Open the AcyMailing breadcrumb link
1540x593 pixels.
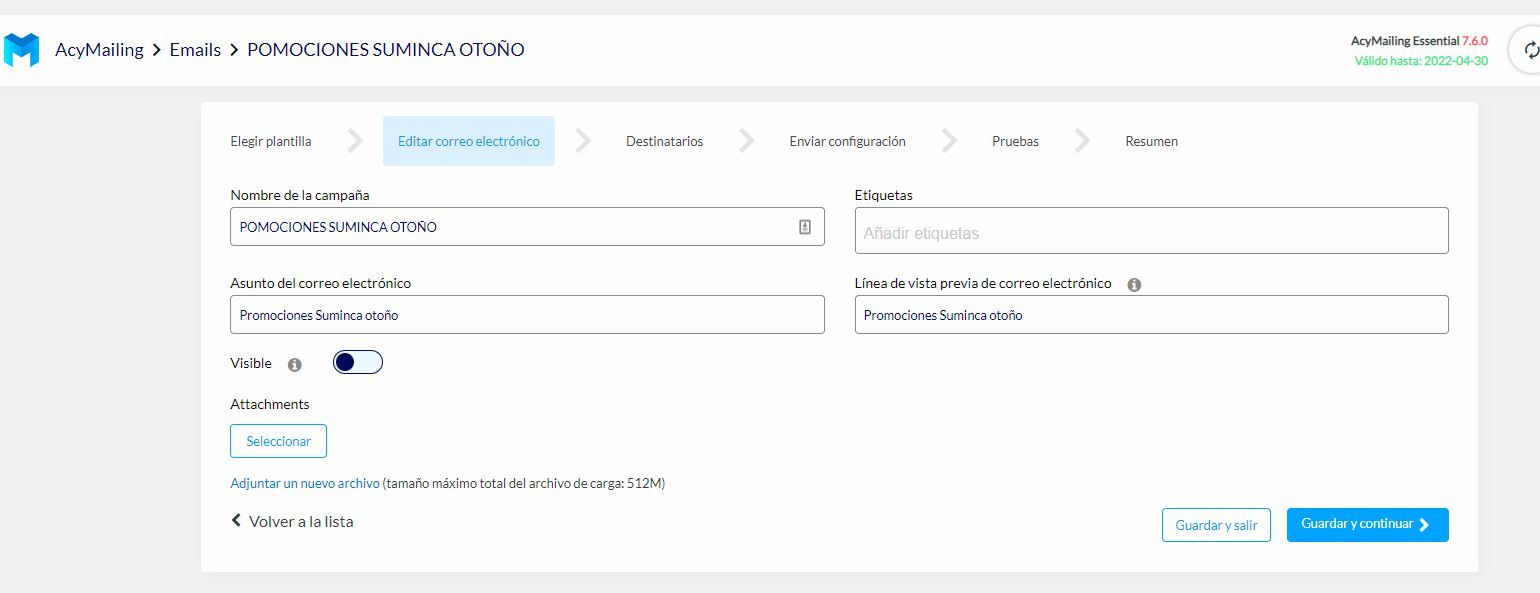[99, 49]
